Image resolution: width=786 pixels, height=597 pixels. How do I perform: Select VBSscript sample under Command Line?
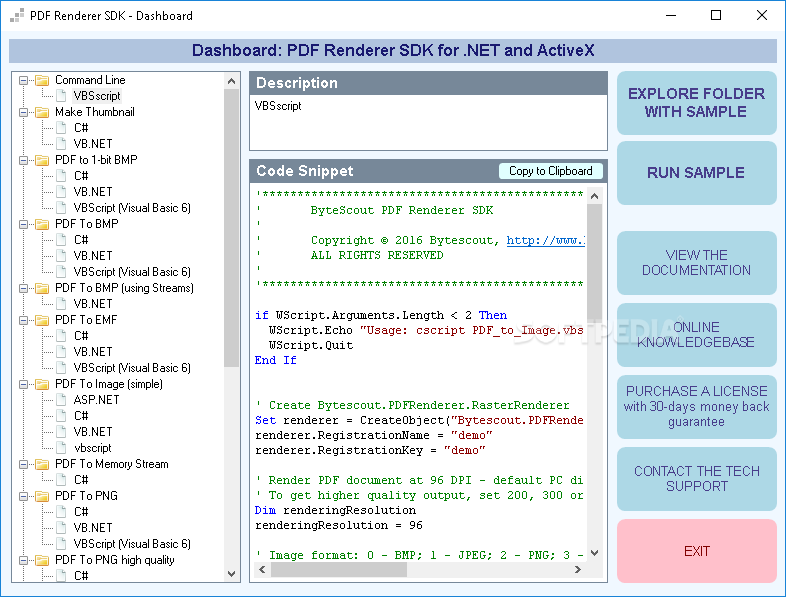(x=97, y=96)
